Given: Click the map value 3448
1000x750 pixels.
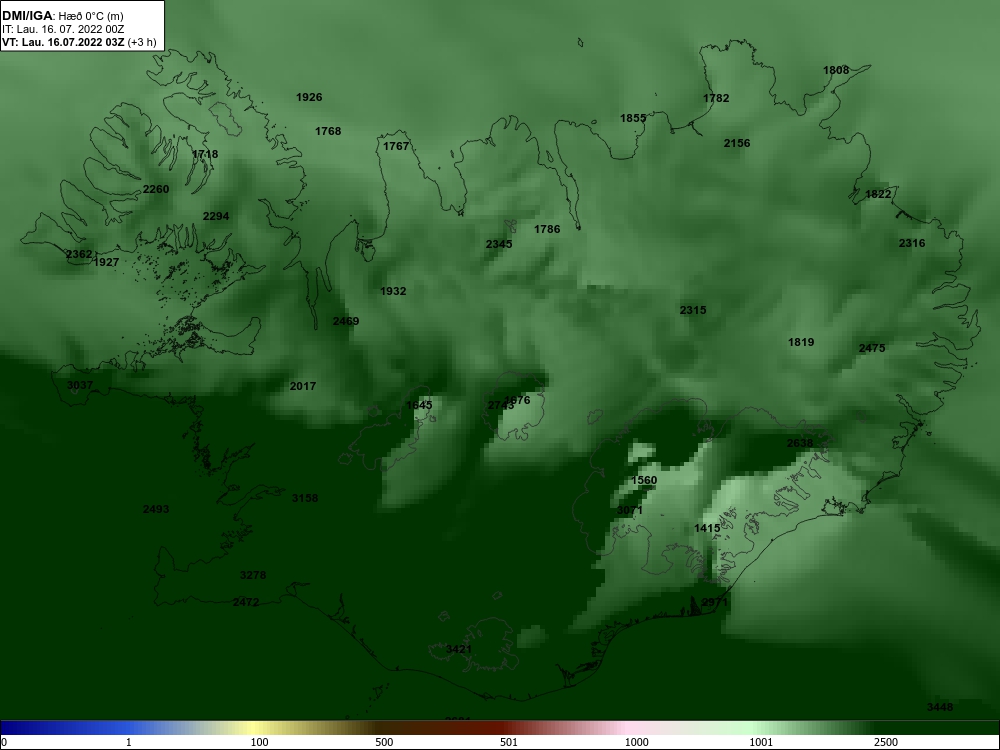Looking at the screenshot, I should [940, 707].
